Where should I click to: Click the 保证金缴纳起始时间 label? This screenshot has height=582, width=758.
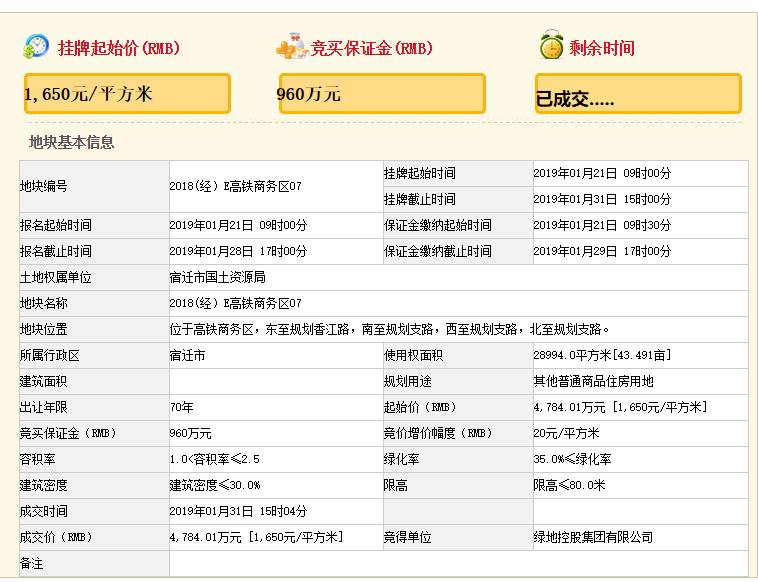tap(437, 225)
